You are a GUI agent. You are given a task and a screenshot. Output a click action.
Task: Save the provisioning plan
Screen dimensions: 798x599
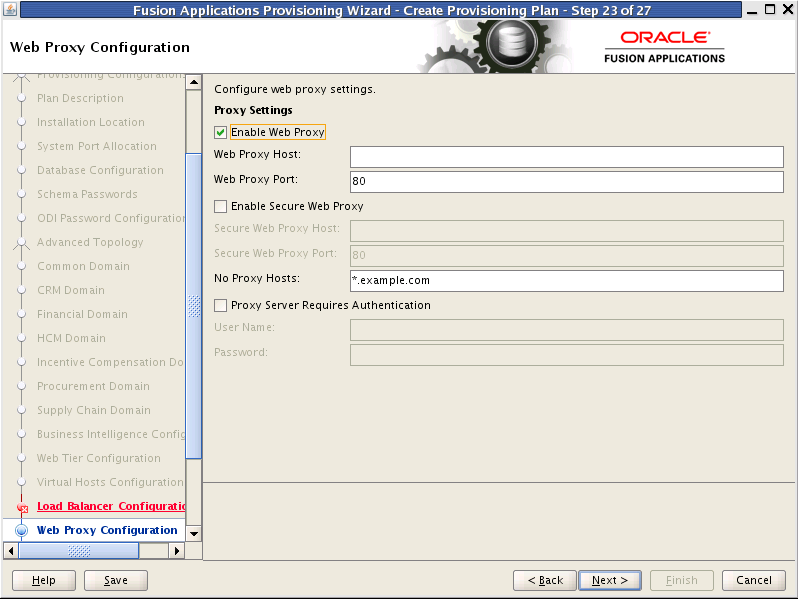click(116, 580)
